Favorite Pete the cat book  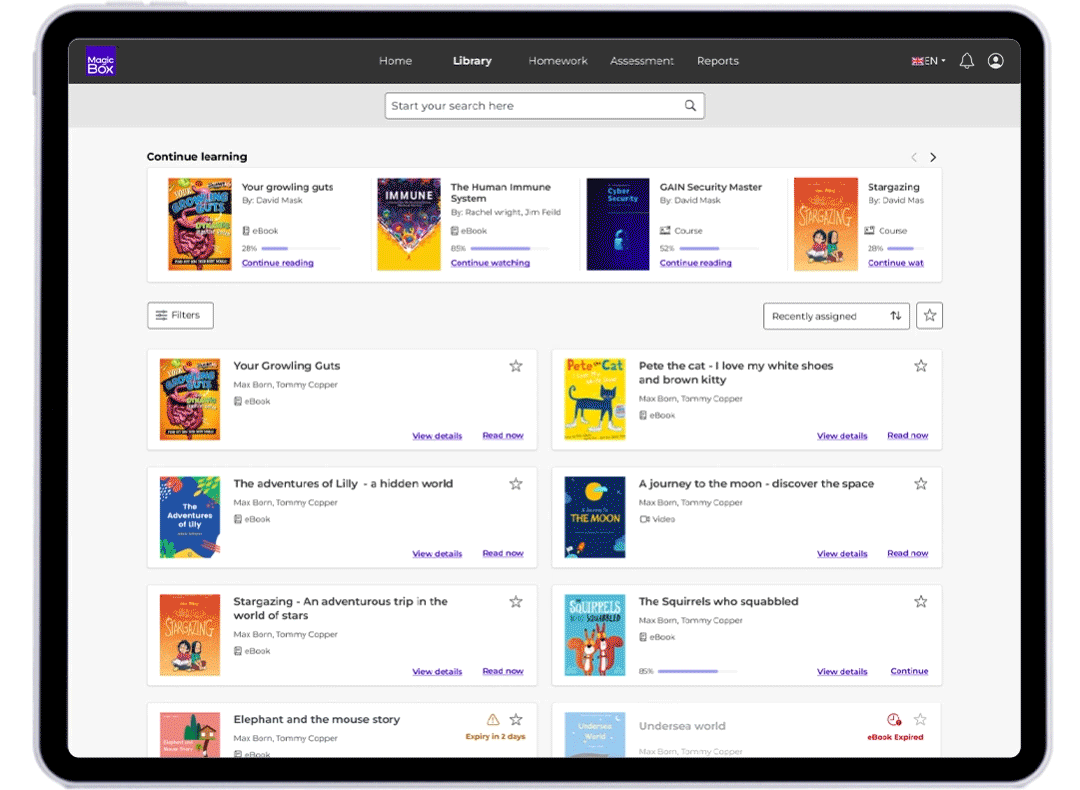pos(920,366)
